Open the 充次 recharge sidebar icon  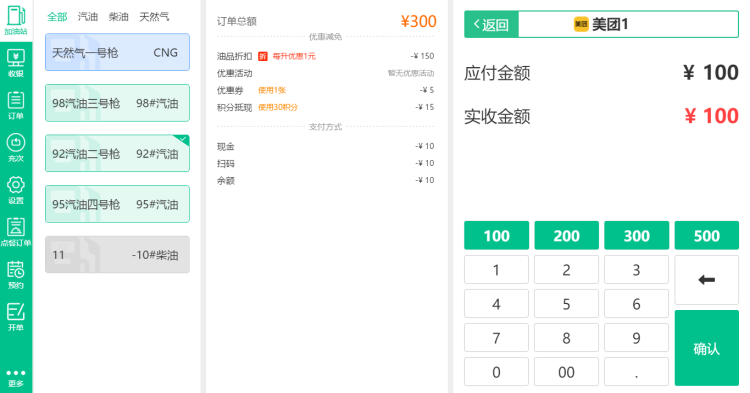tap(16, 147)
